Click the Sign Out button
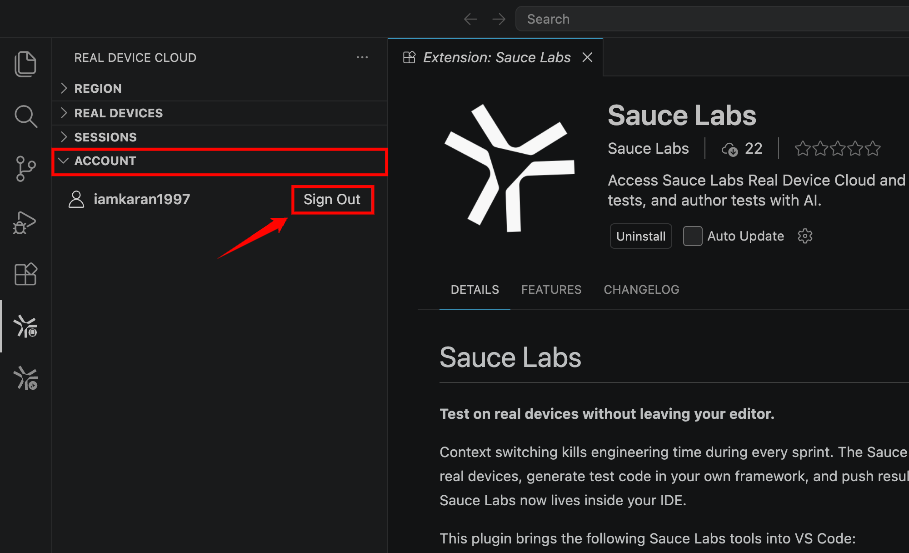The width and height of the screenshot is (909, 553). click(332, 199)
